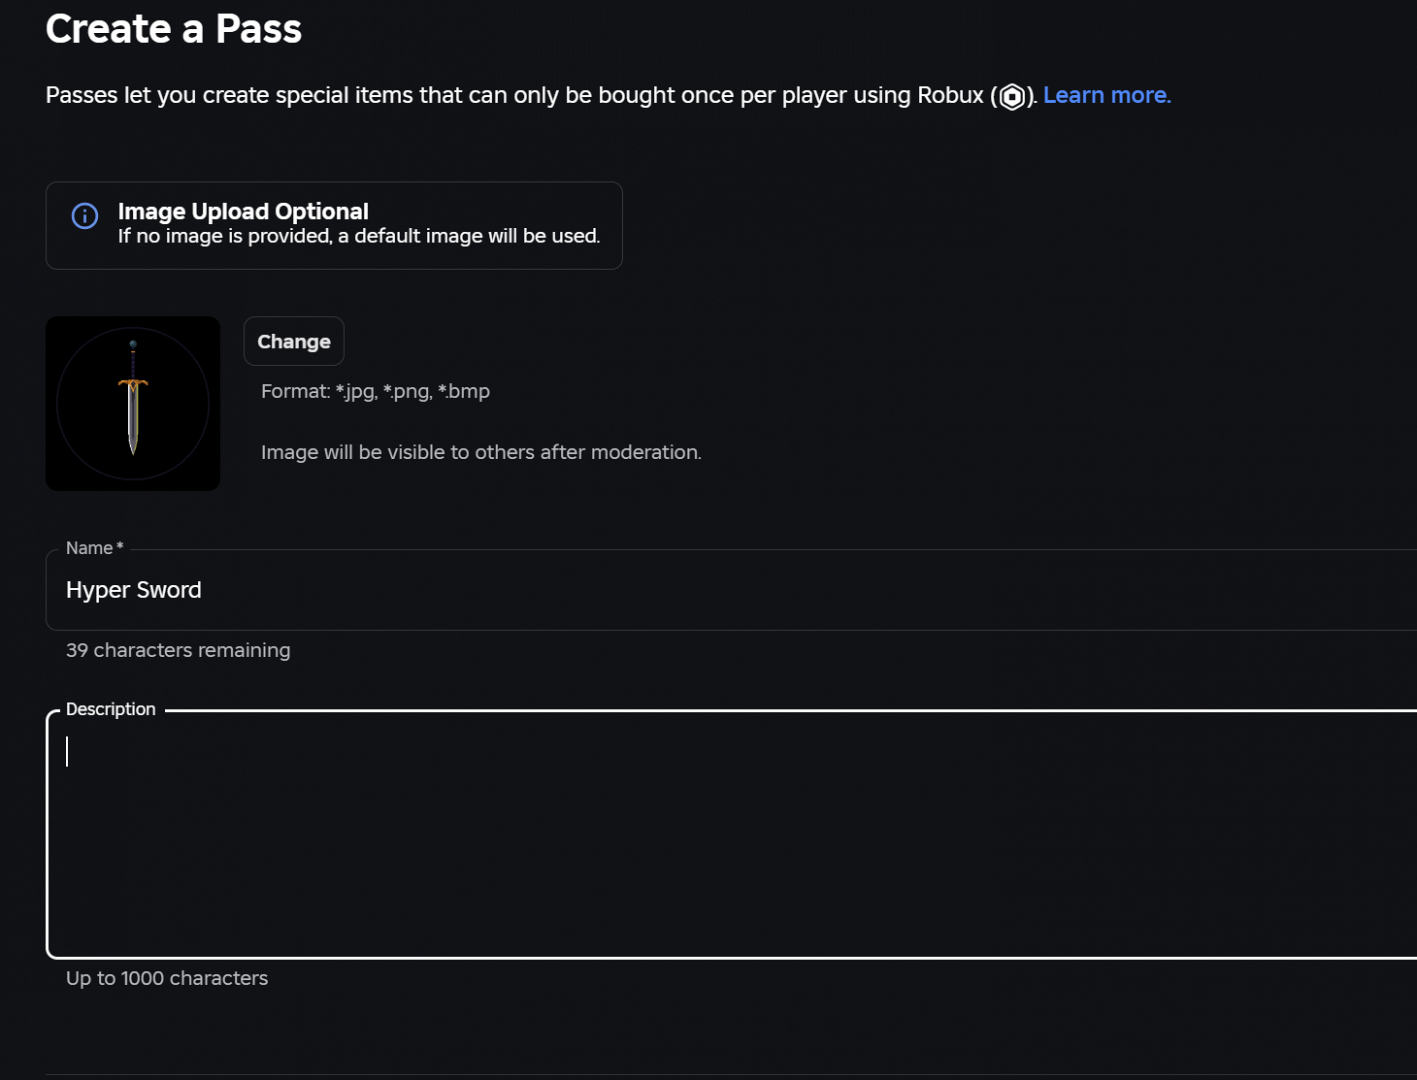
Task: Click the word "Robux" in the intro sentence
Action: point(950,95)
